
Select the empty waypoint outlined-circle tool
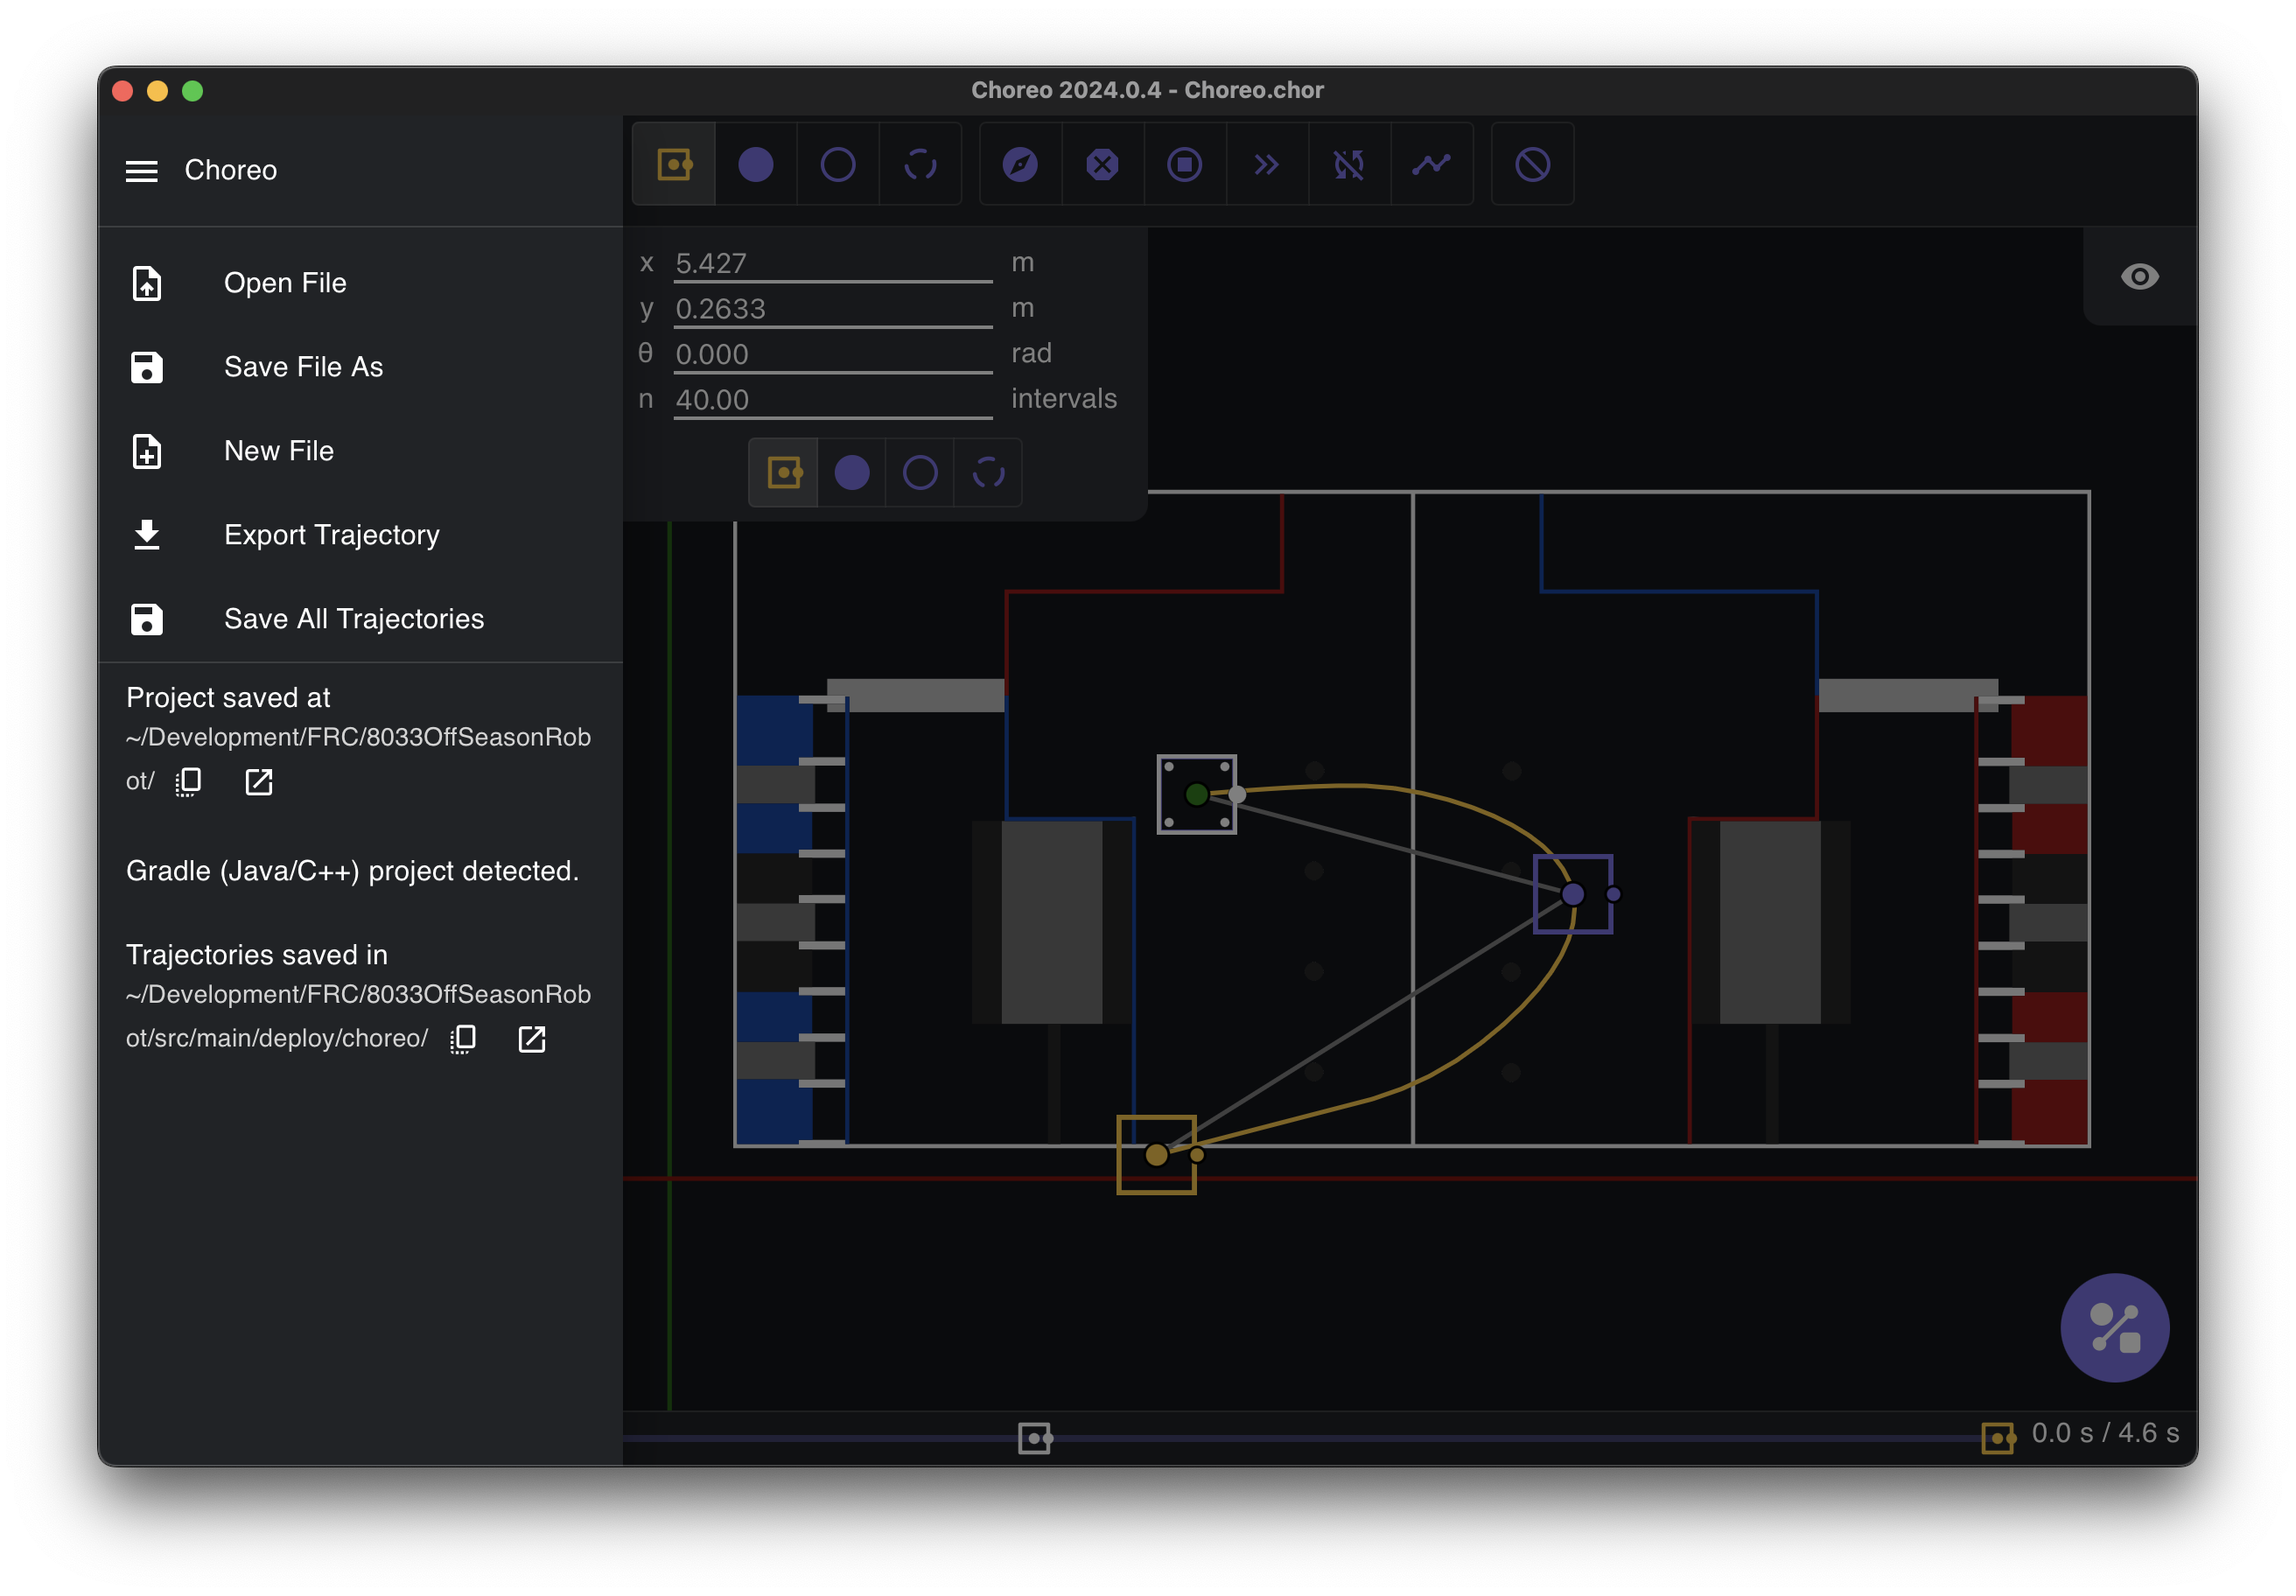[837, 164]
